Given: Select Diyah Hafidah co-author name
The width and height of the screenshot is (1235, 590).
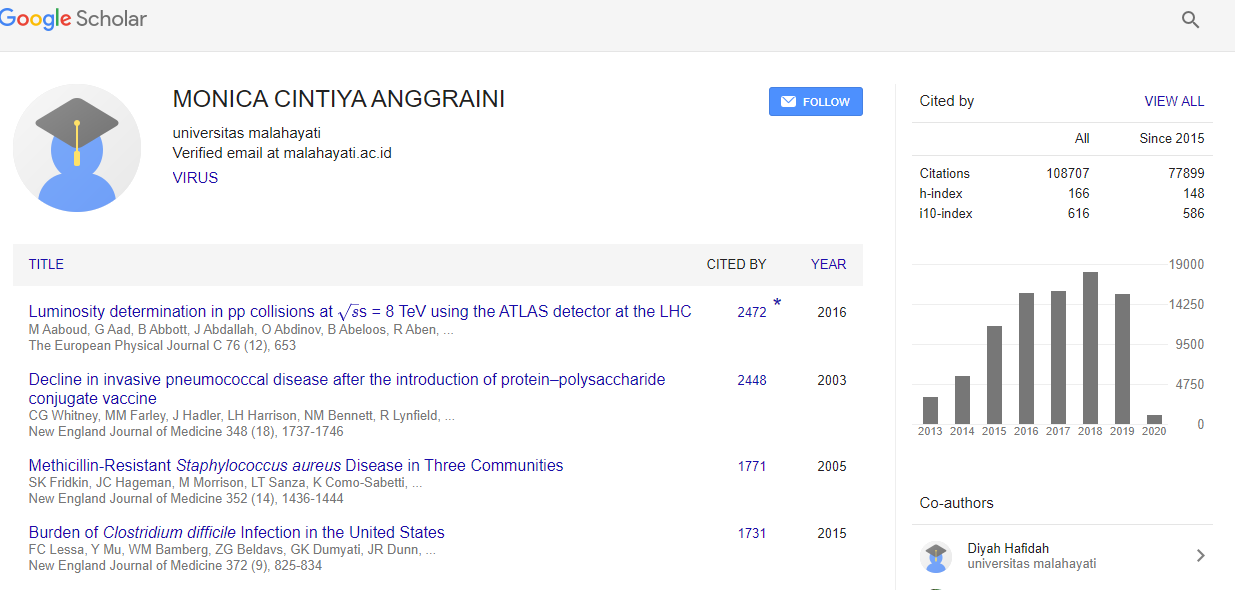Looking at the screenshot, I should point(1008,549).
